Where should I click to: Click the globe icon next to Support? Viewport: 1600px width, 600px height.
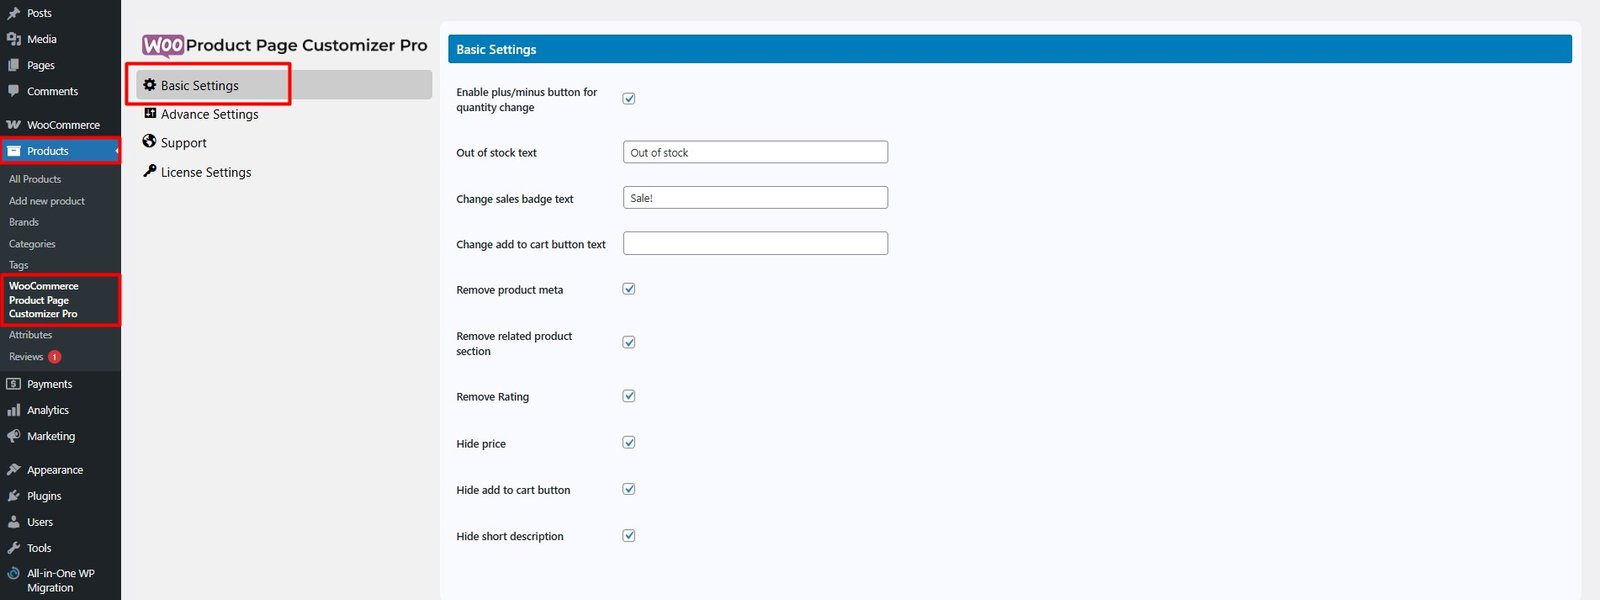tap(150, 142)
